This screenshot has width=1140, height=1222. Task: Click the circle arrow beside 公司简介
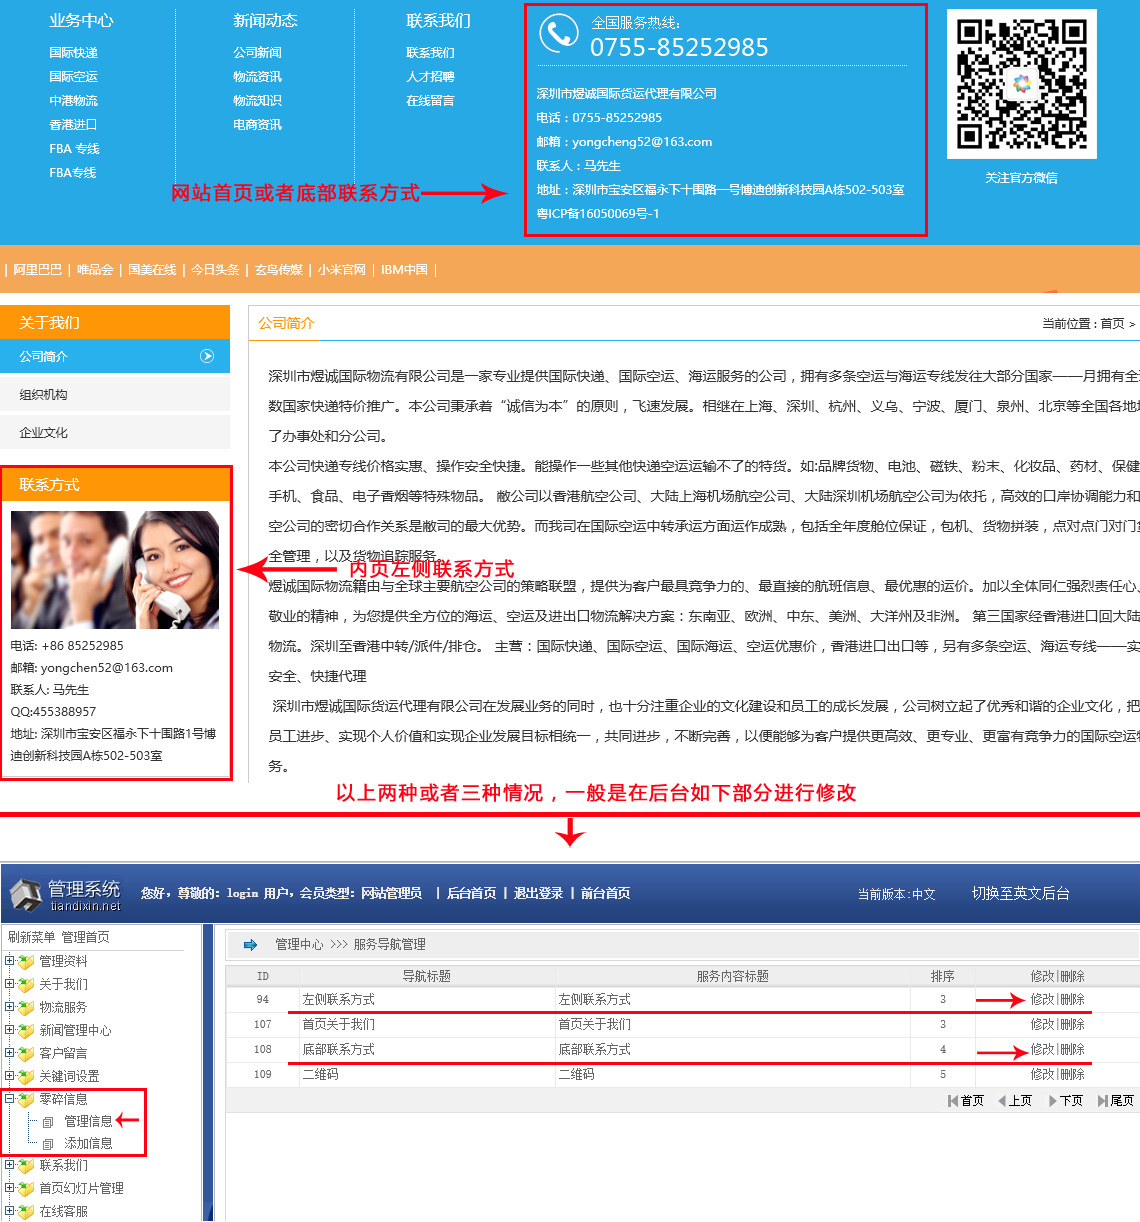[207, 356]
